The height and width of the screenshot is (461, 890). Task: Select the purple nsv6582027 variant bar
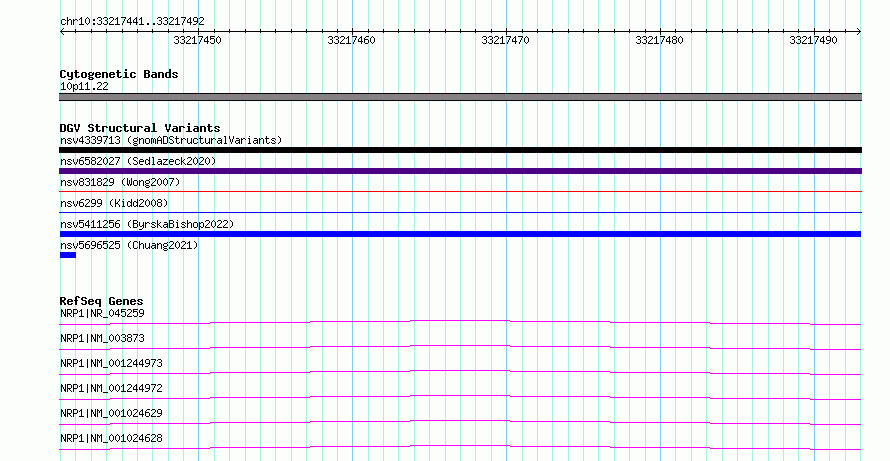pyautogui.click(x=460, y=171)
